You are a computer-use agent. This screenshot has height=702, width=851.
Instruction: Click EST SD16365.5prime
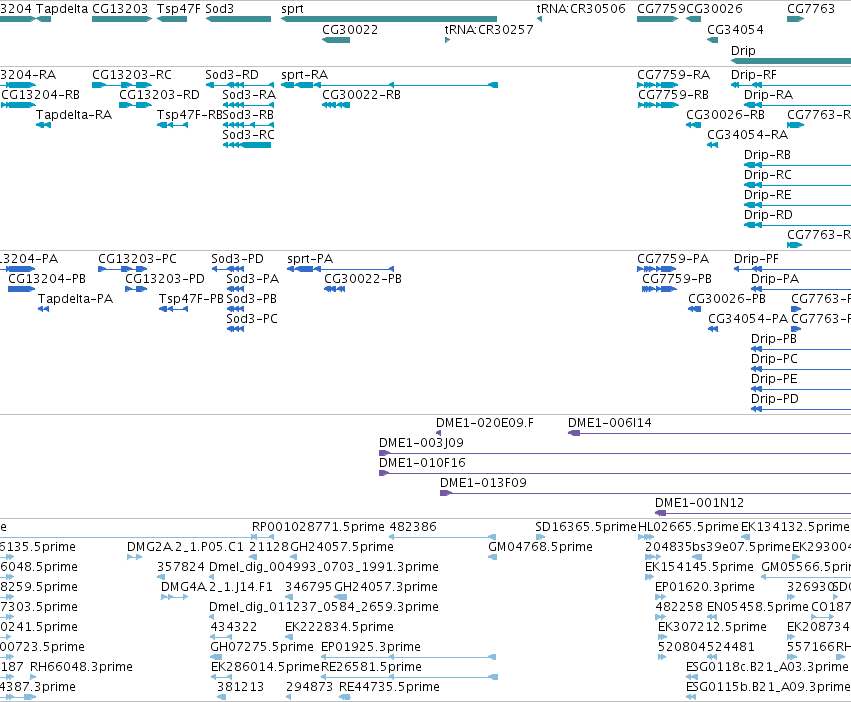(539, 537)
